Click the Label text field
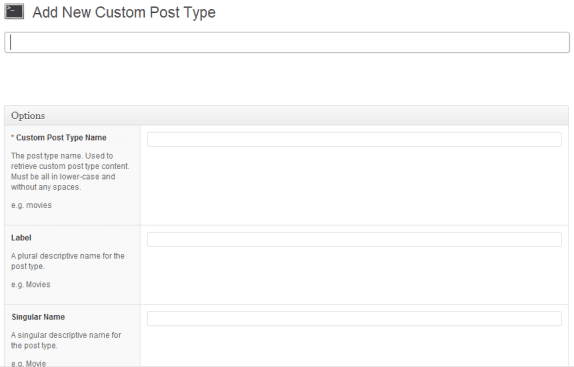The image size is (574, 367). tap(354, 239)
